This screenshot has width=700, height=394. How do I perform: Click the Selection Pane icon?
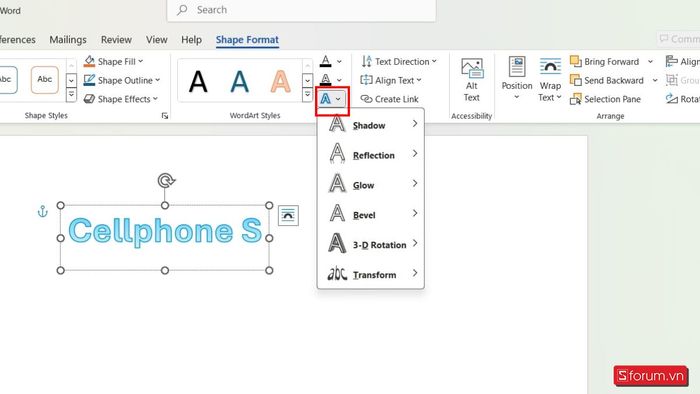tap(575, 99)
